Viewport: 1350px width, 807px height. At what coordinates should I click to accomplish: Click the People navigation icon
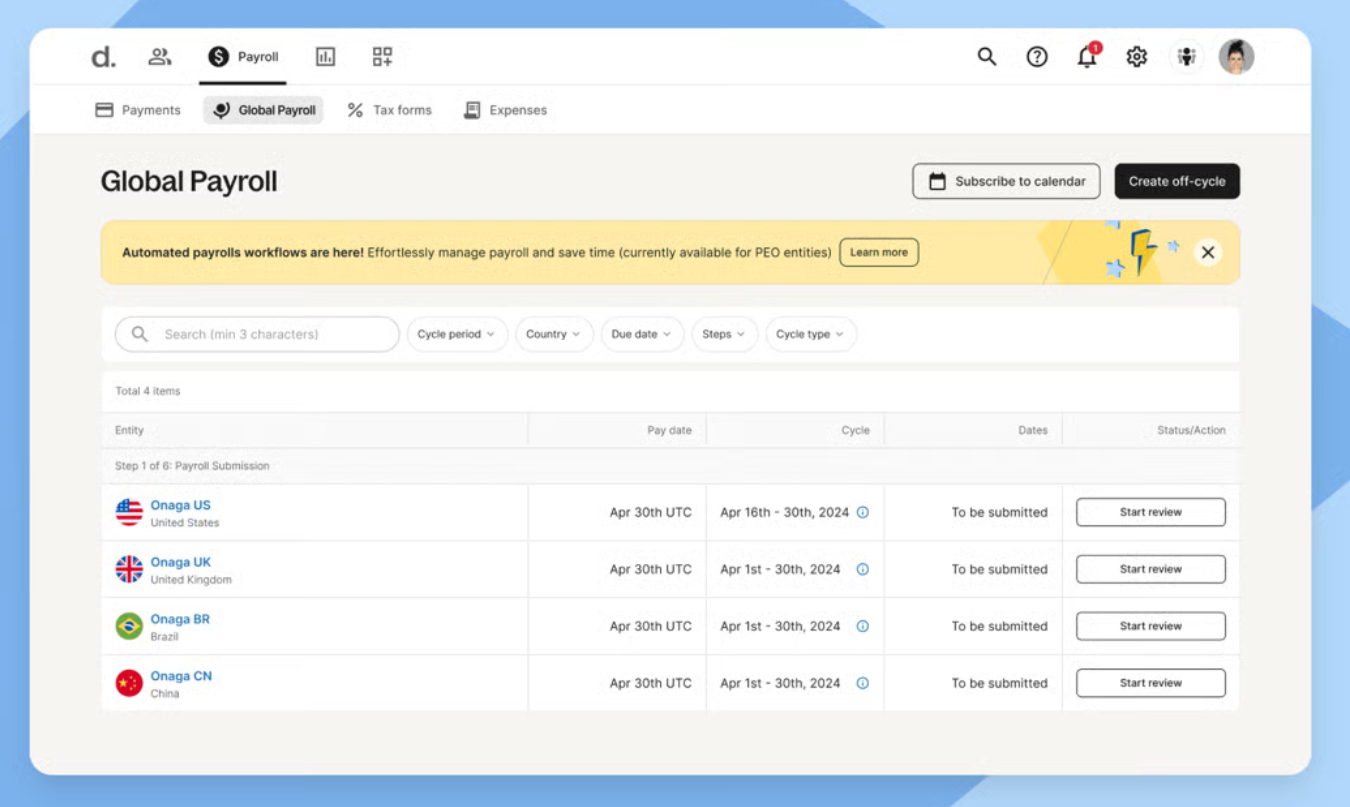[159, 57]
